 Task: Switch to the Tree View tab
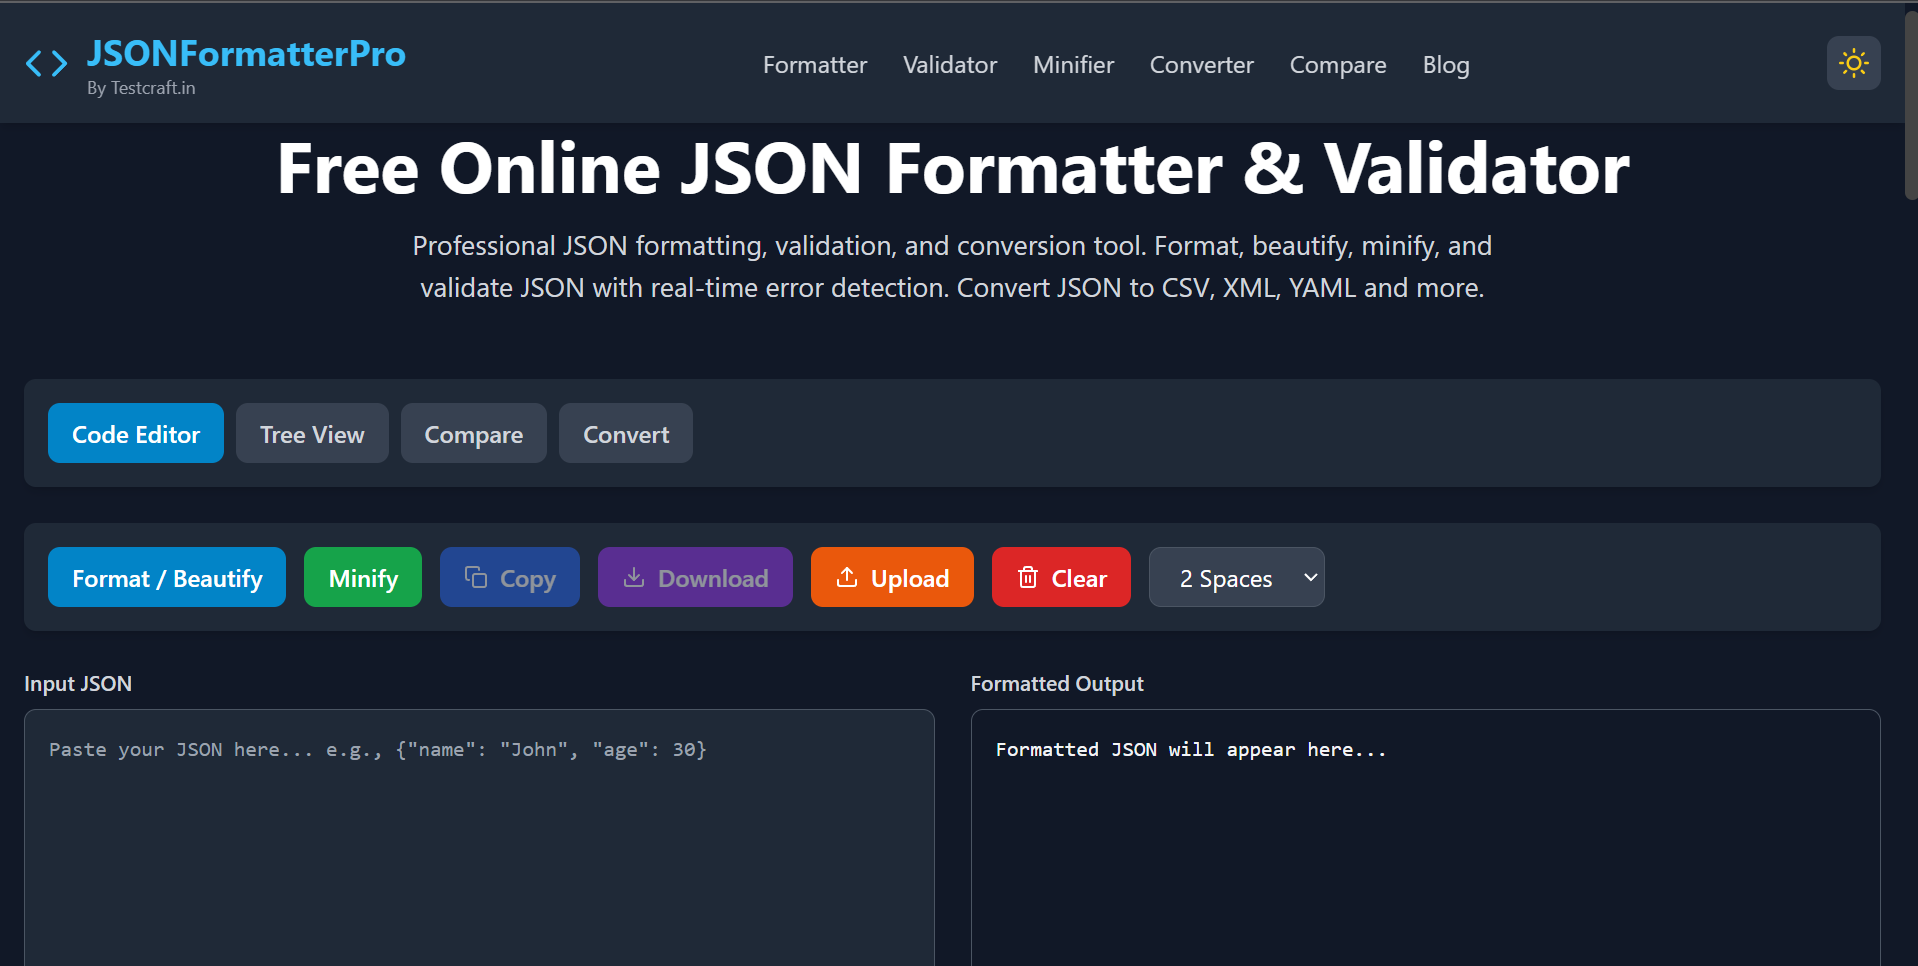[x=311, y=433]
